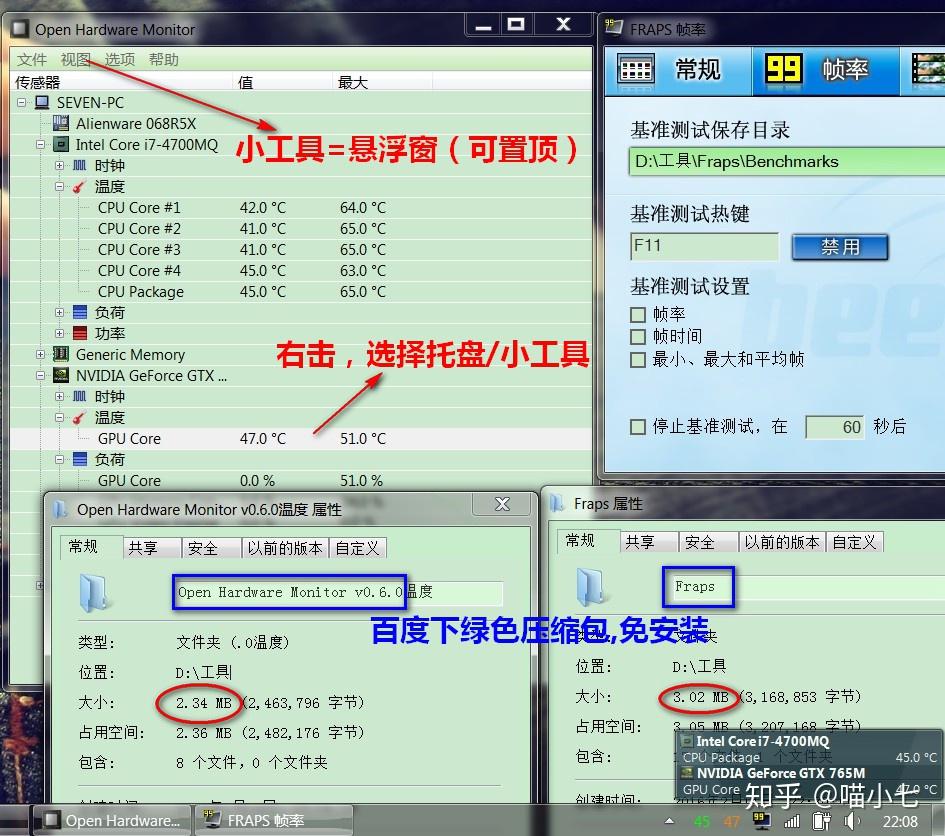Open the network signal tray icon
This screenshot has height=836, width=945.
tap(791, 821)
